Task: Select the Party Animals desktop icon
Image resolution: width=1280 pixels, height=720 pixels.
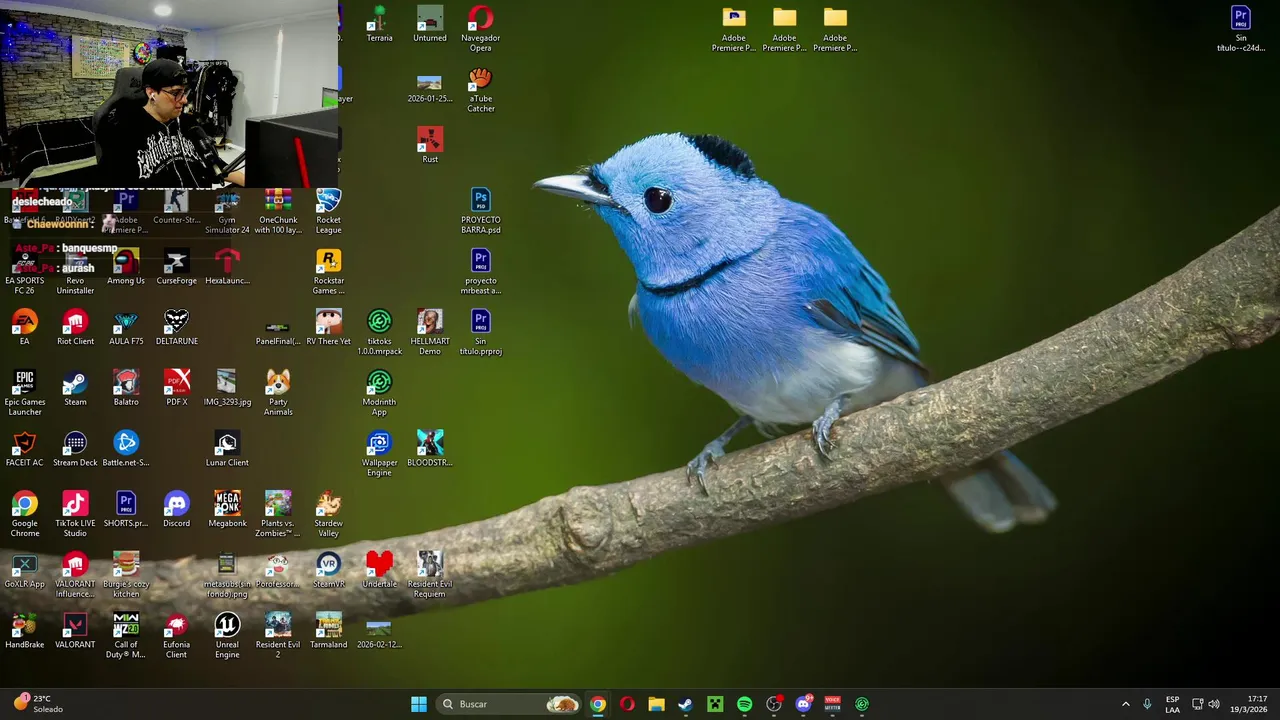Action: point(278,393)
